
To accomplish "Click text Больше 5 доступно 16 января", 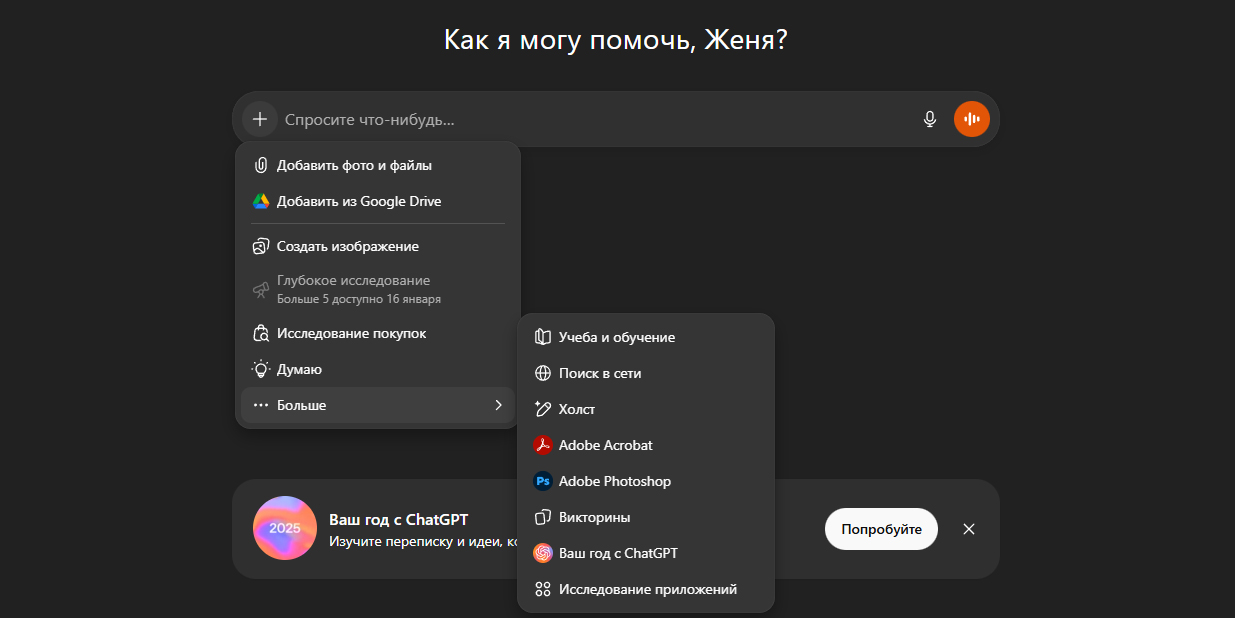I will coord(359,299).
